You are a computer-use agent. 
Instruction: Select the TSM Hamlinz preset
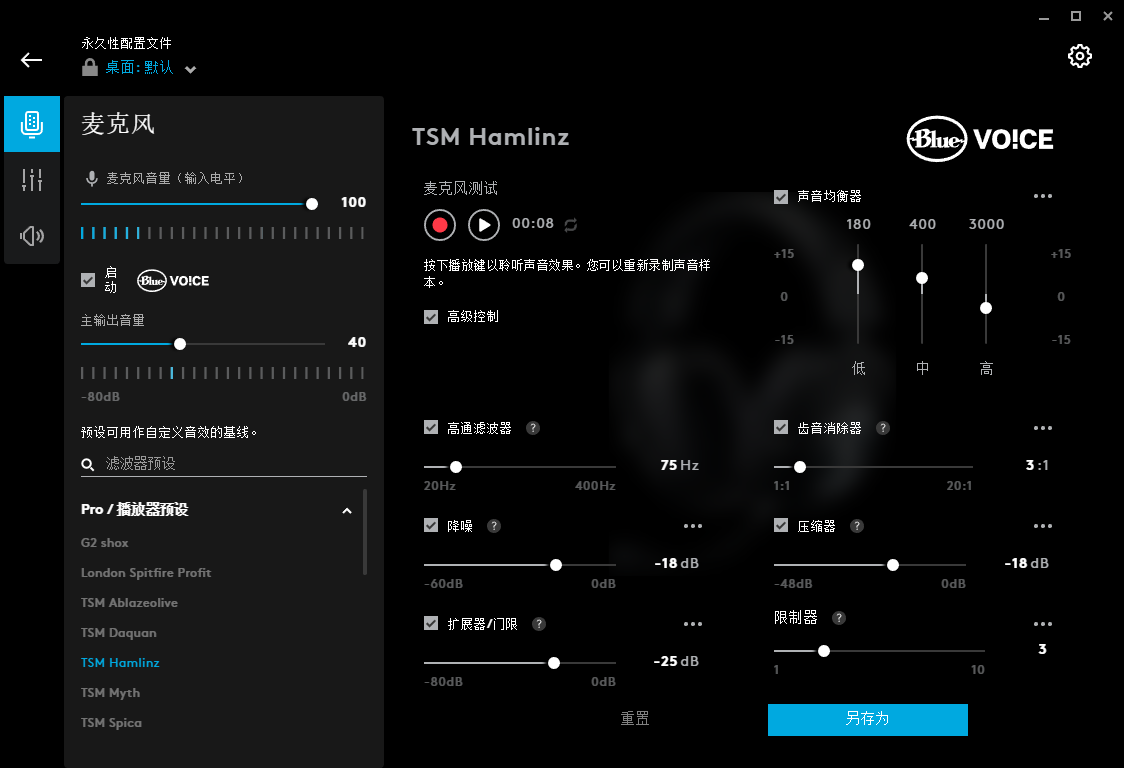tap(120, 663)
